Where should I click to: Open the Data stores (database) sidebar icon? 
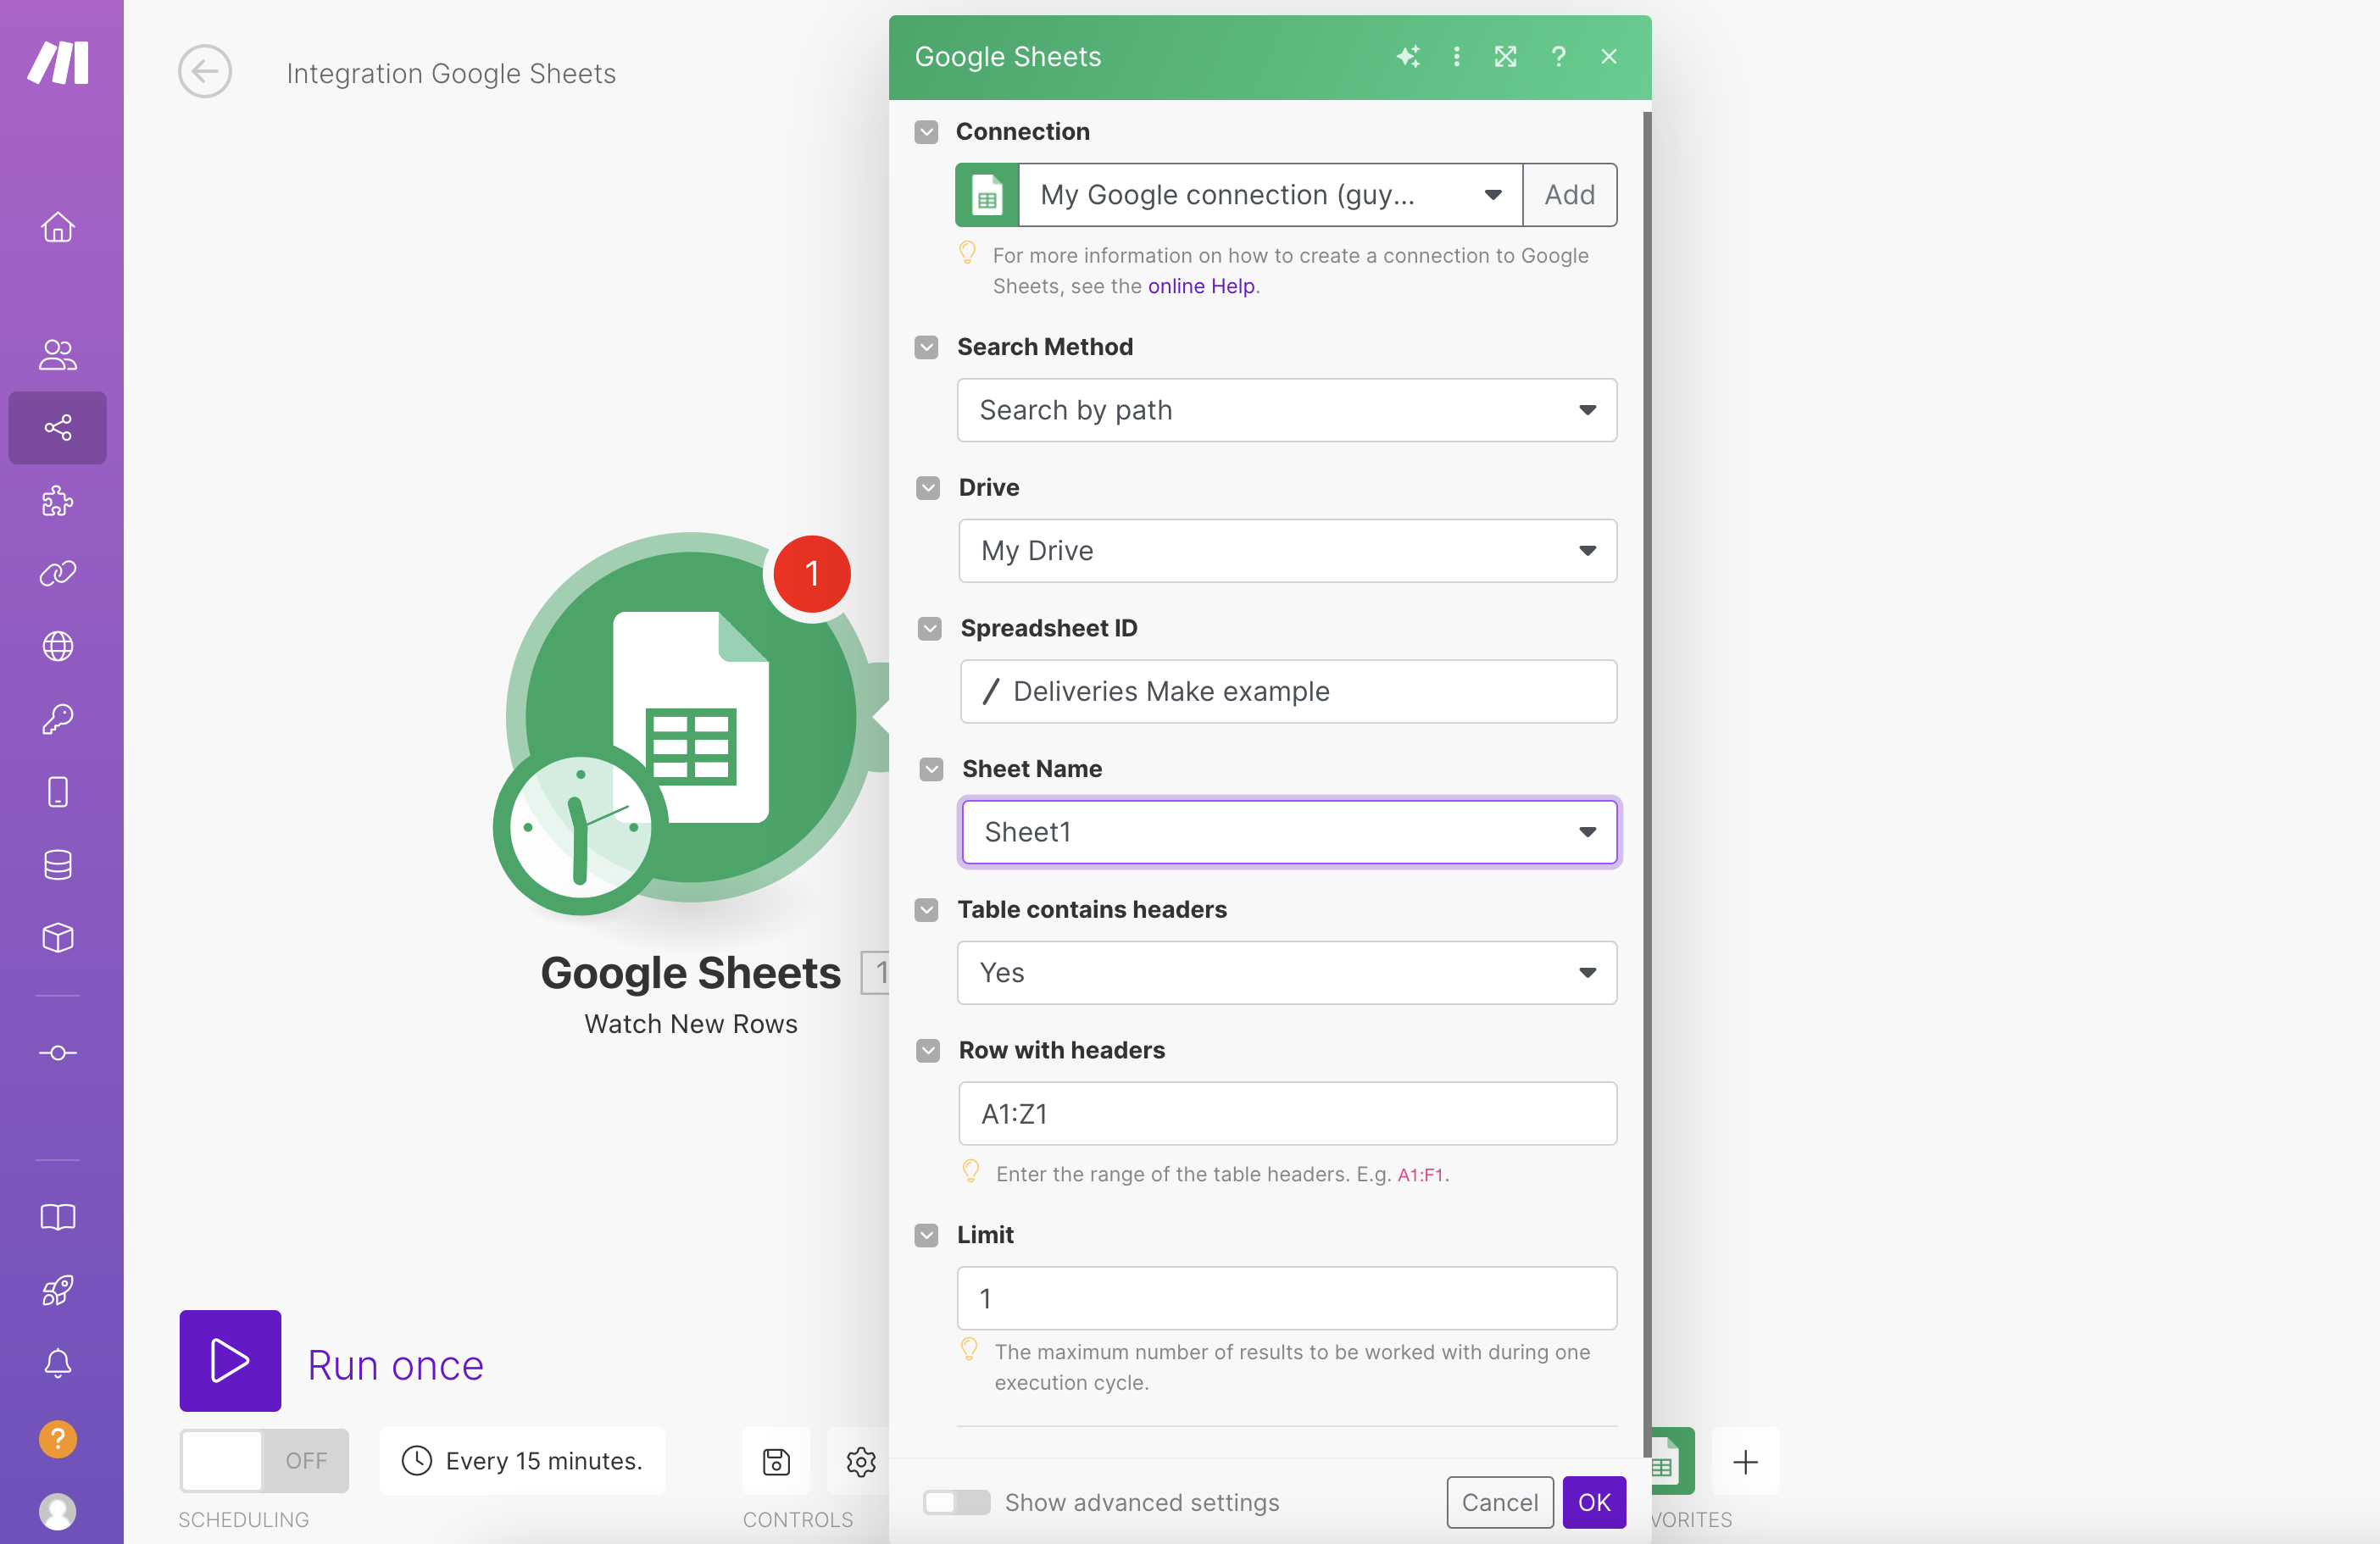(x=58, y=865)
